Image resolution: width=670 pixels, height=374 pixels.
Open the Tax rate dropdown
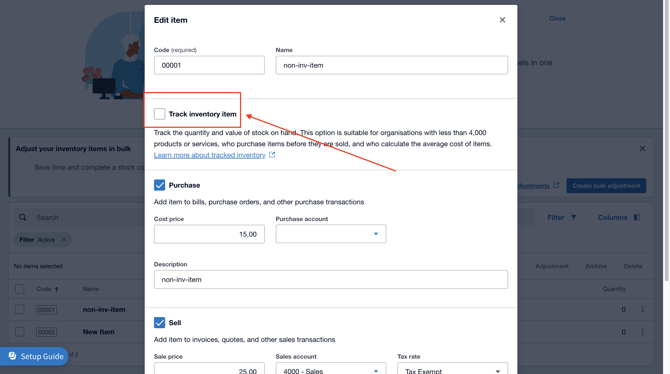pos(453,368)
